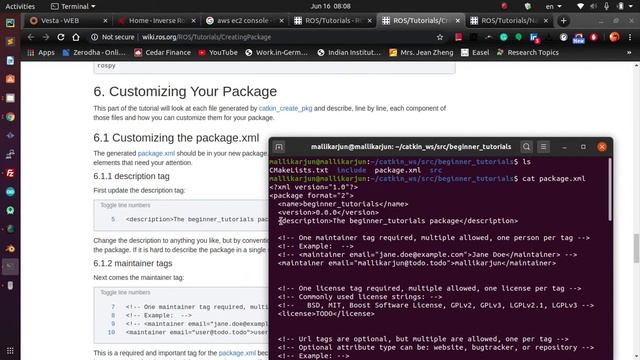Click the 'Not secure' site info indicator
This screenshot has height=360, width=640.
click(x=113, y=37)
